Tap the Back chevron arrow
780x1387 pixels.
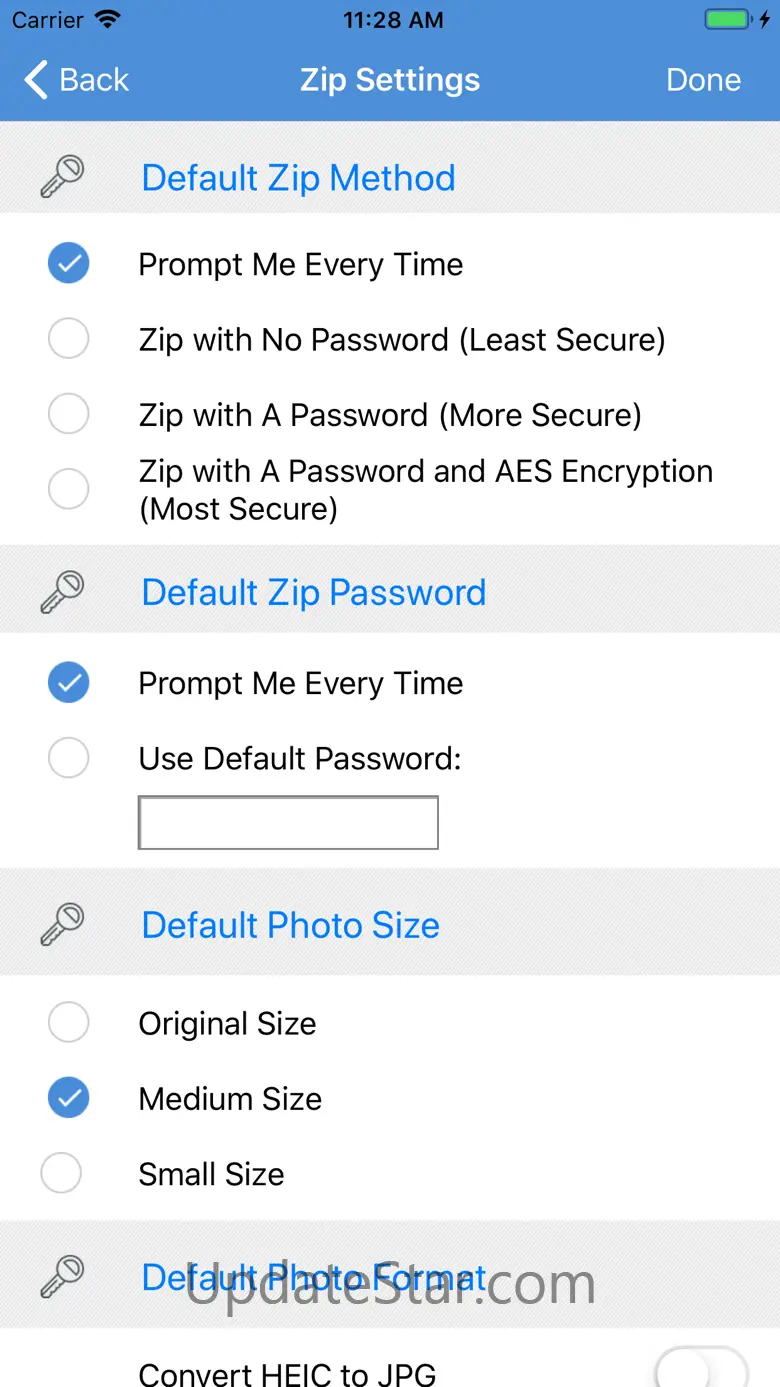[36, 80]
